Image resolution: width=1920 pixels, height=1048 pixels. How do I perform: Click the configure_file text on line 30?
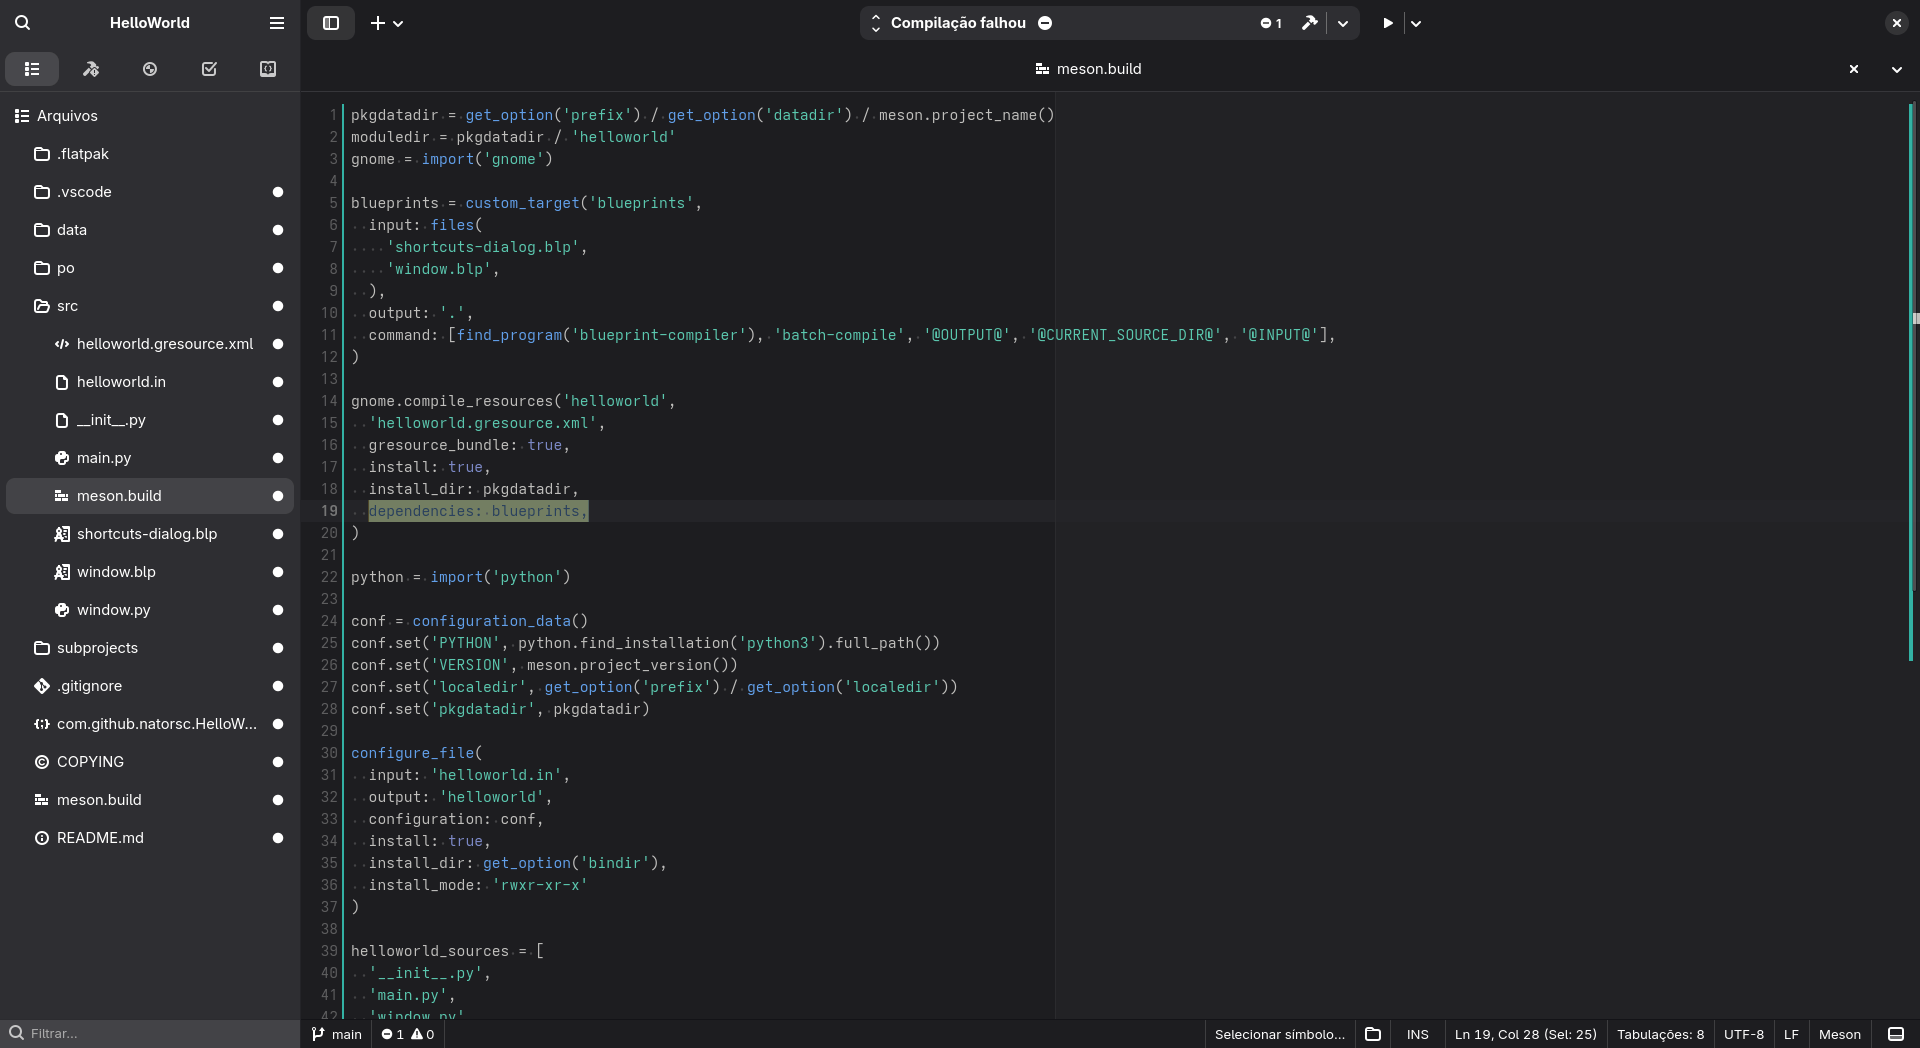click(x=412, y=753)
